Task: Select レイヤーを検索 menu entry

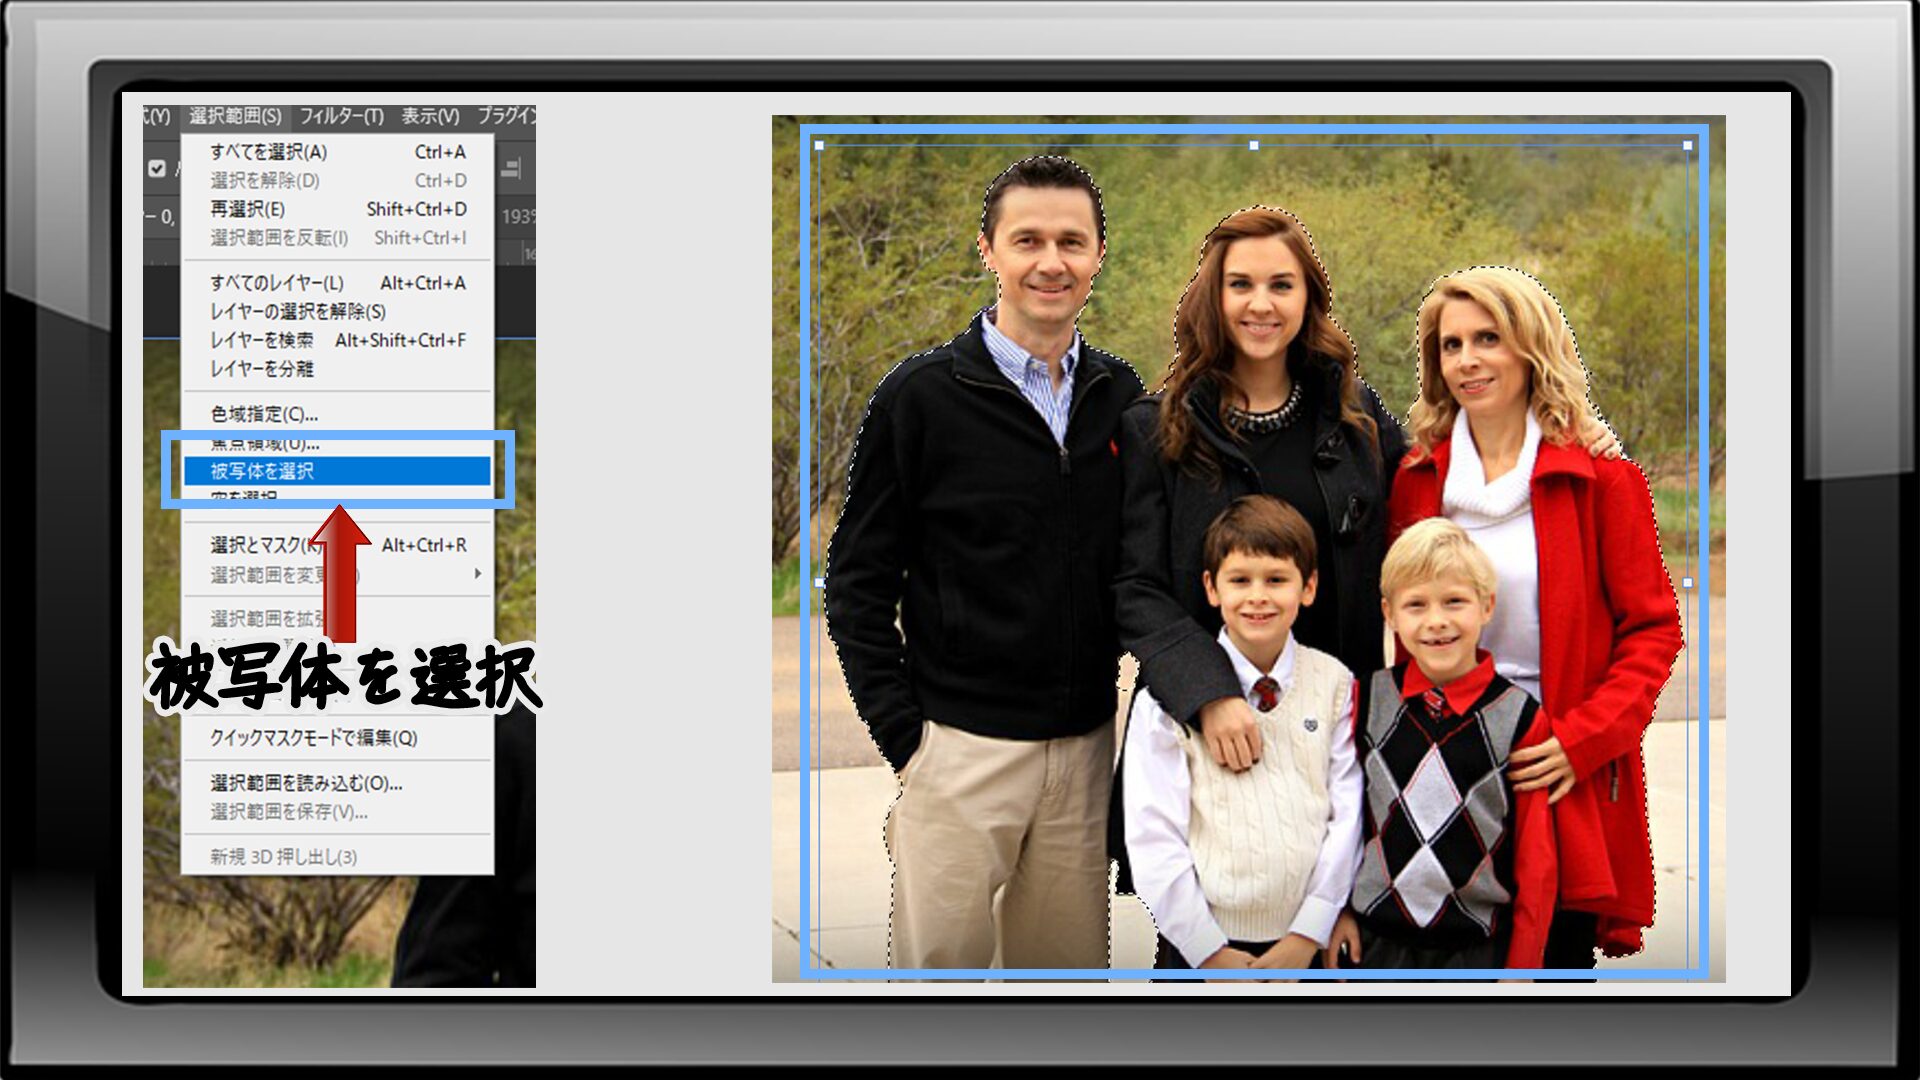Action: 338,340
